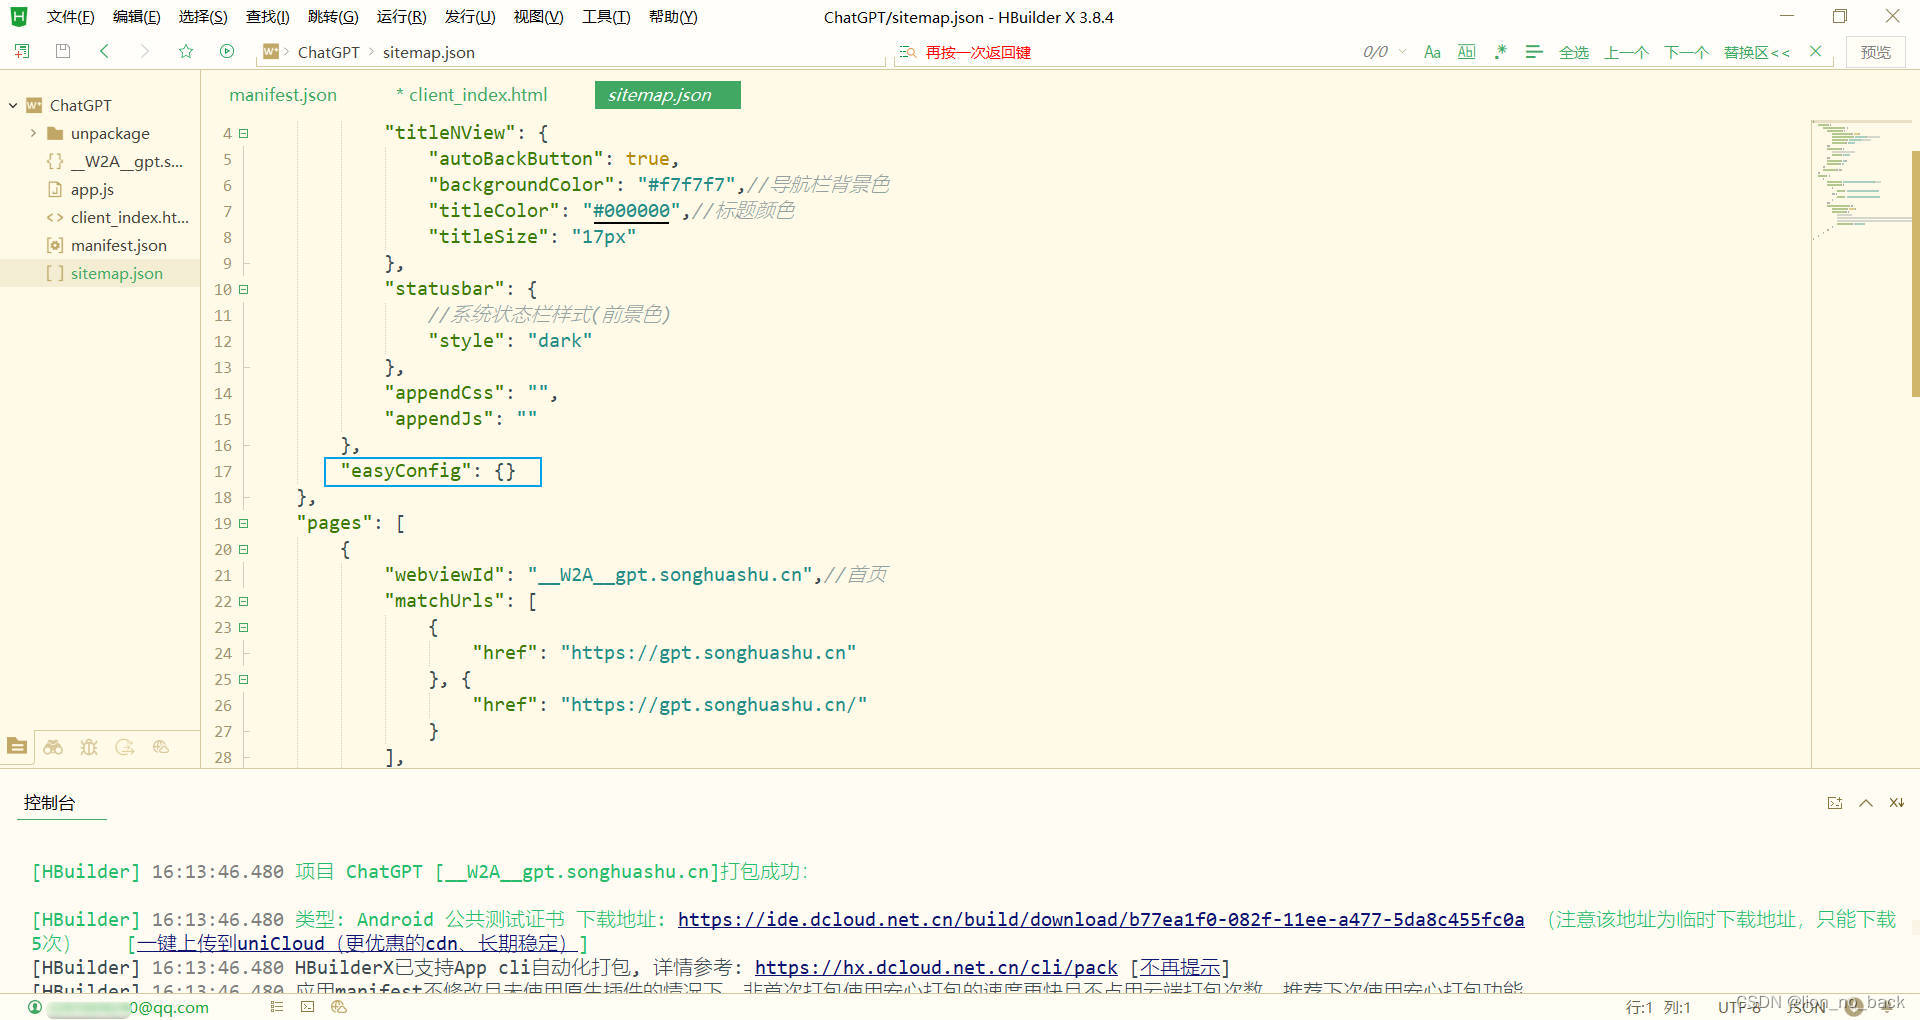Open the debug bug panel icon
The width and height of the screenshot is (1920, 1020).
[89, 747]
